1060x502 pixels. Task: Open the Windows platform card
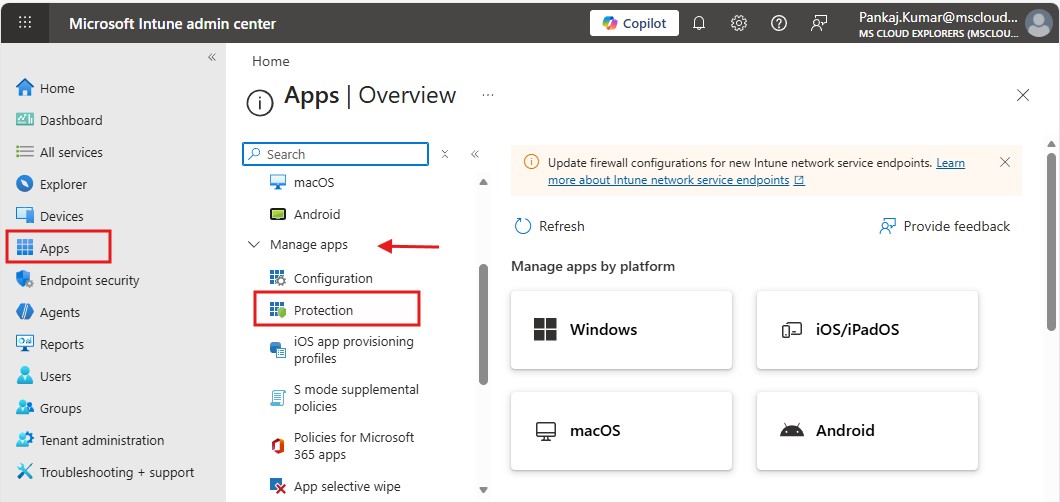(621, 330)
